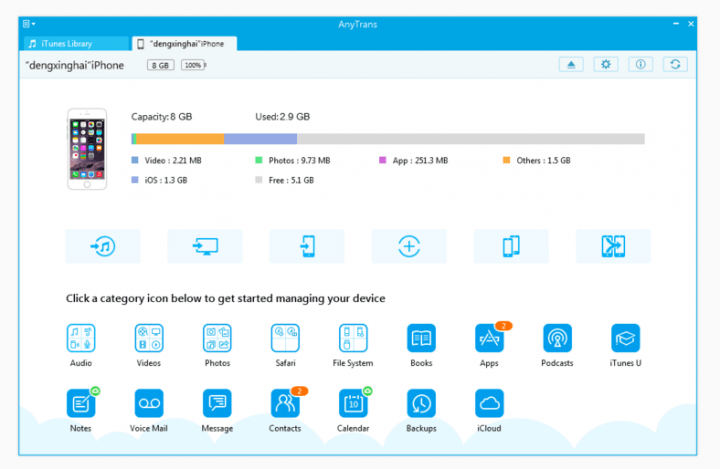Click the "Free : 5.1 GB" legend text
Screen dimensions: 720x469
[291, 180]
